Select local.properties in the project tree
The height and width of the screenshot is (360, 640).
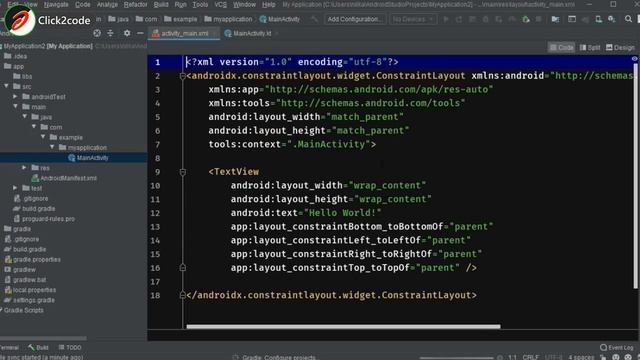tap(34, 290)
